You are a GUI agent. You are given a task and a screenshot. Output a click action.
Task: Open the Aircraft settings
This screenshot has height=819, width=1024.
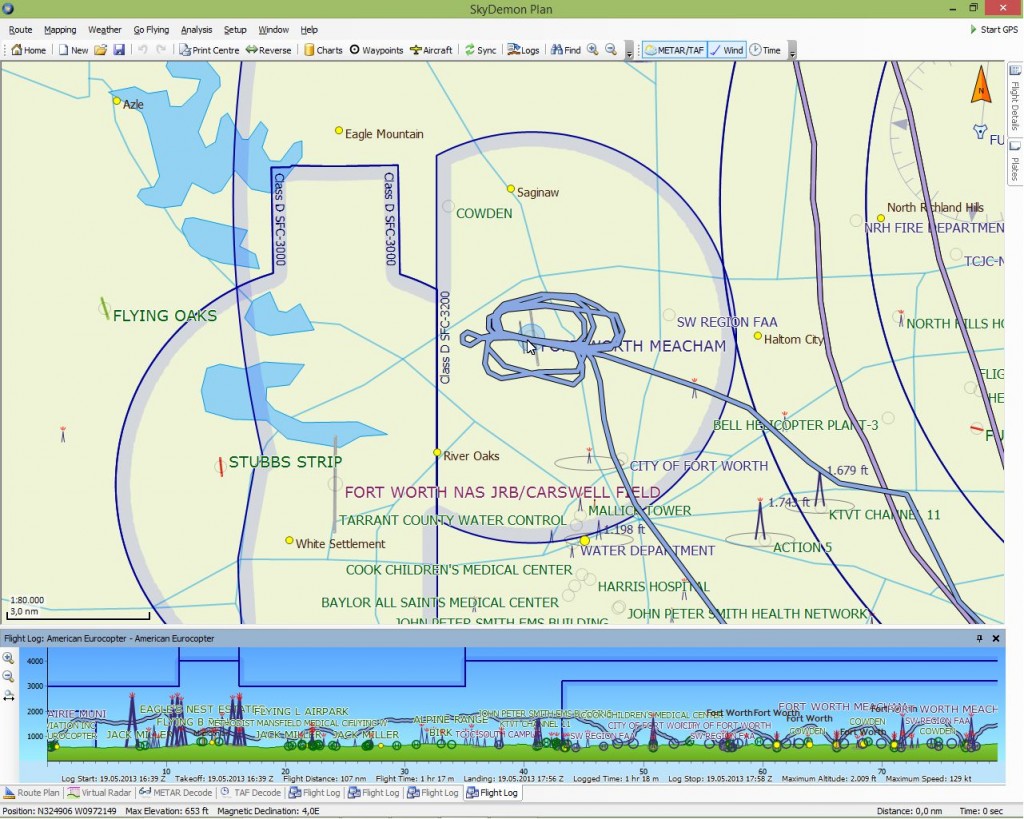pos(431,50)
